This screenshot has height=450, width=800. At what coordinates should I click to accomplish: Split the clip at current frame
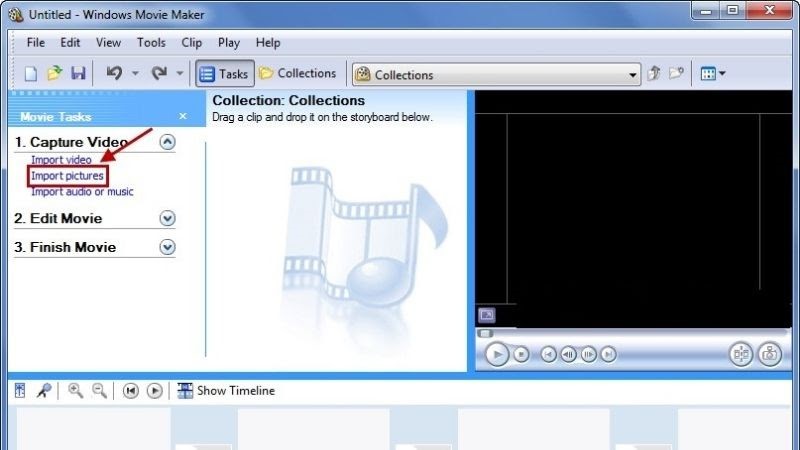(x=741, y=354)
